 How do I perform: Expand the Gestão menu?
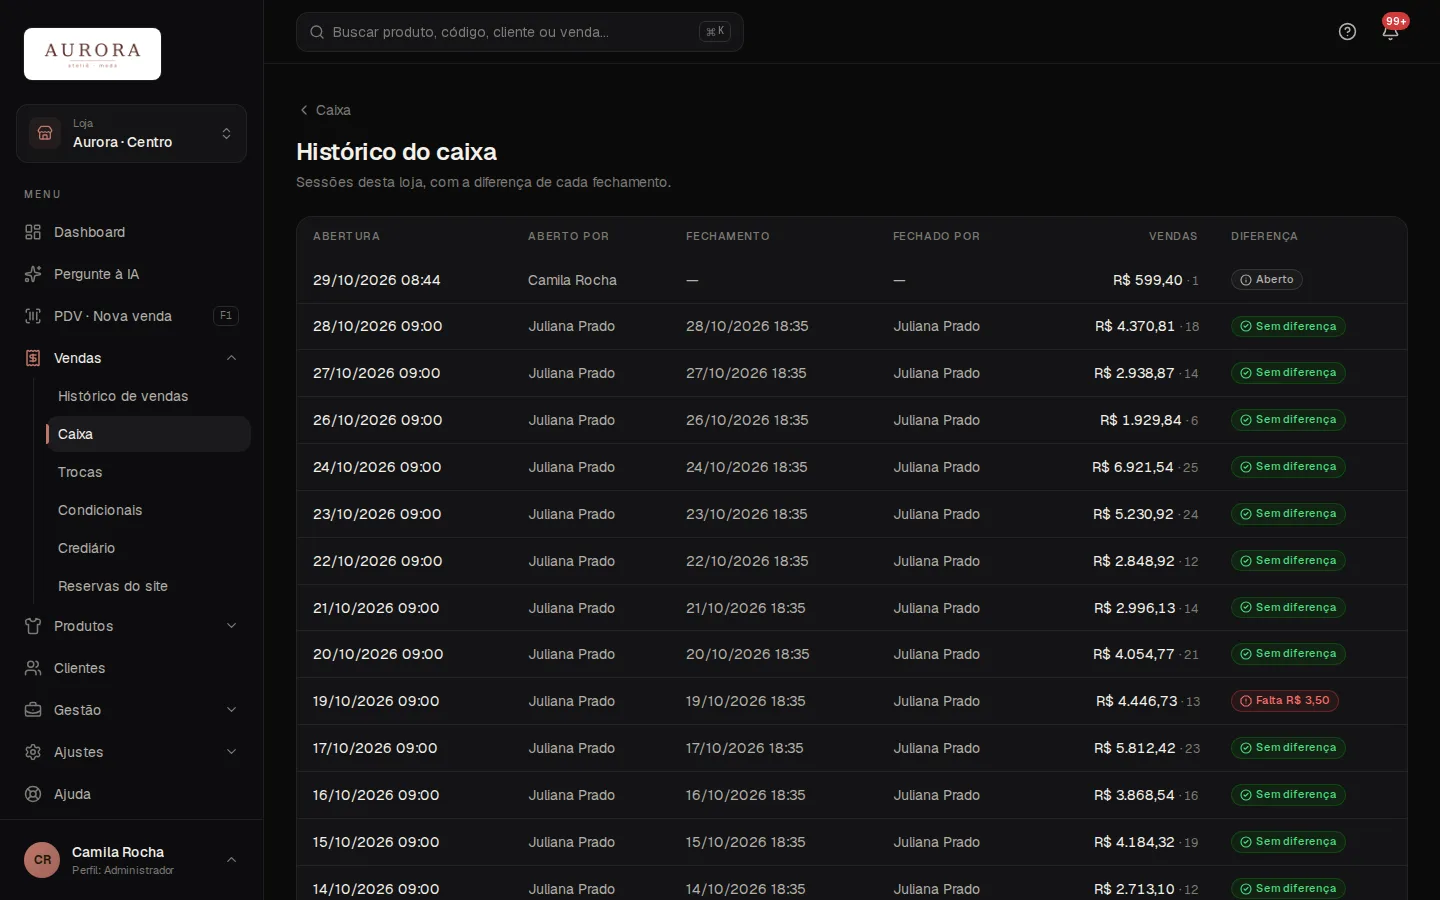coord(231,710)
